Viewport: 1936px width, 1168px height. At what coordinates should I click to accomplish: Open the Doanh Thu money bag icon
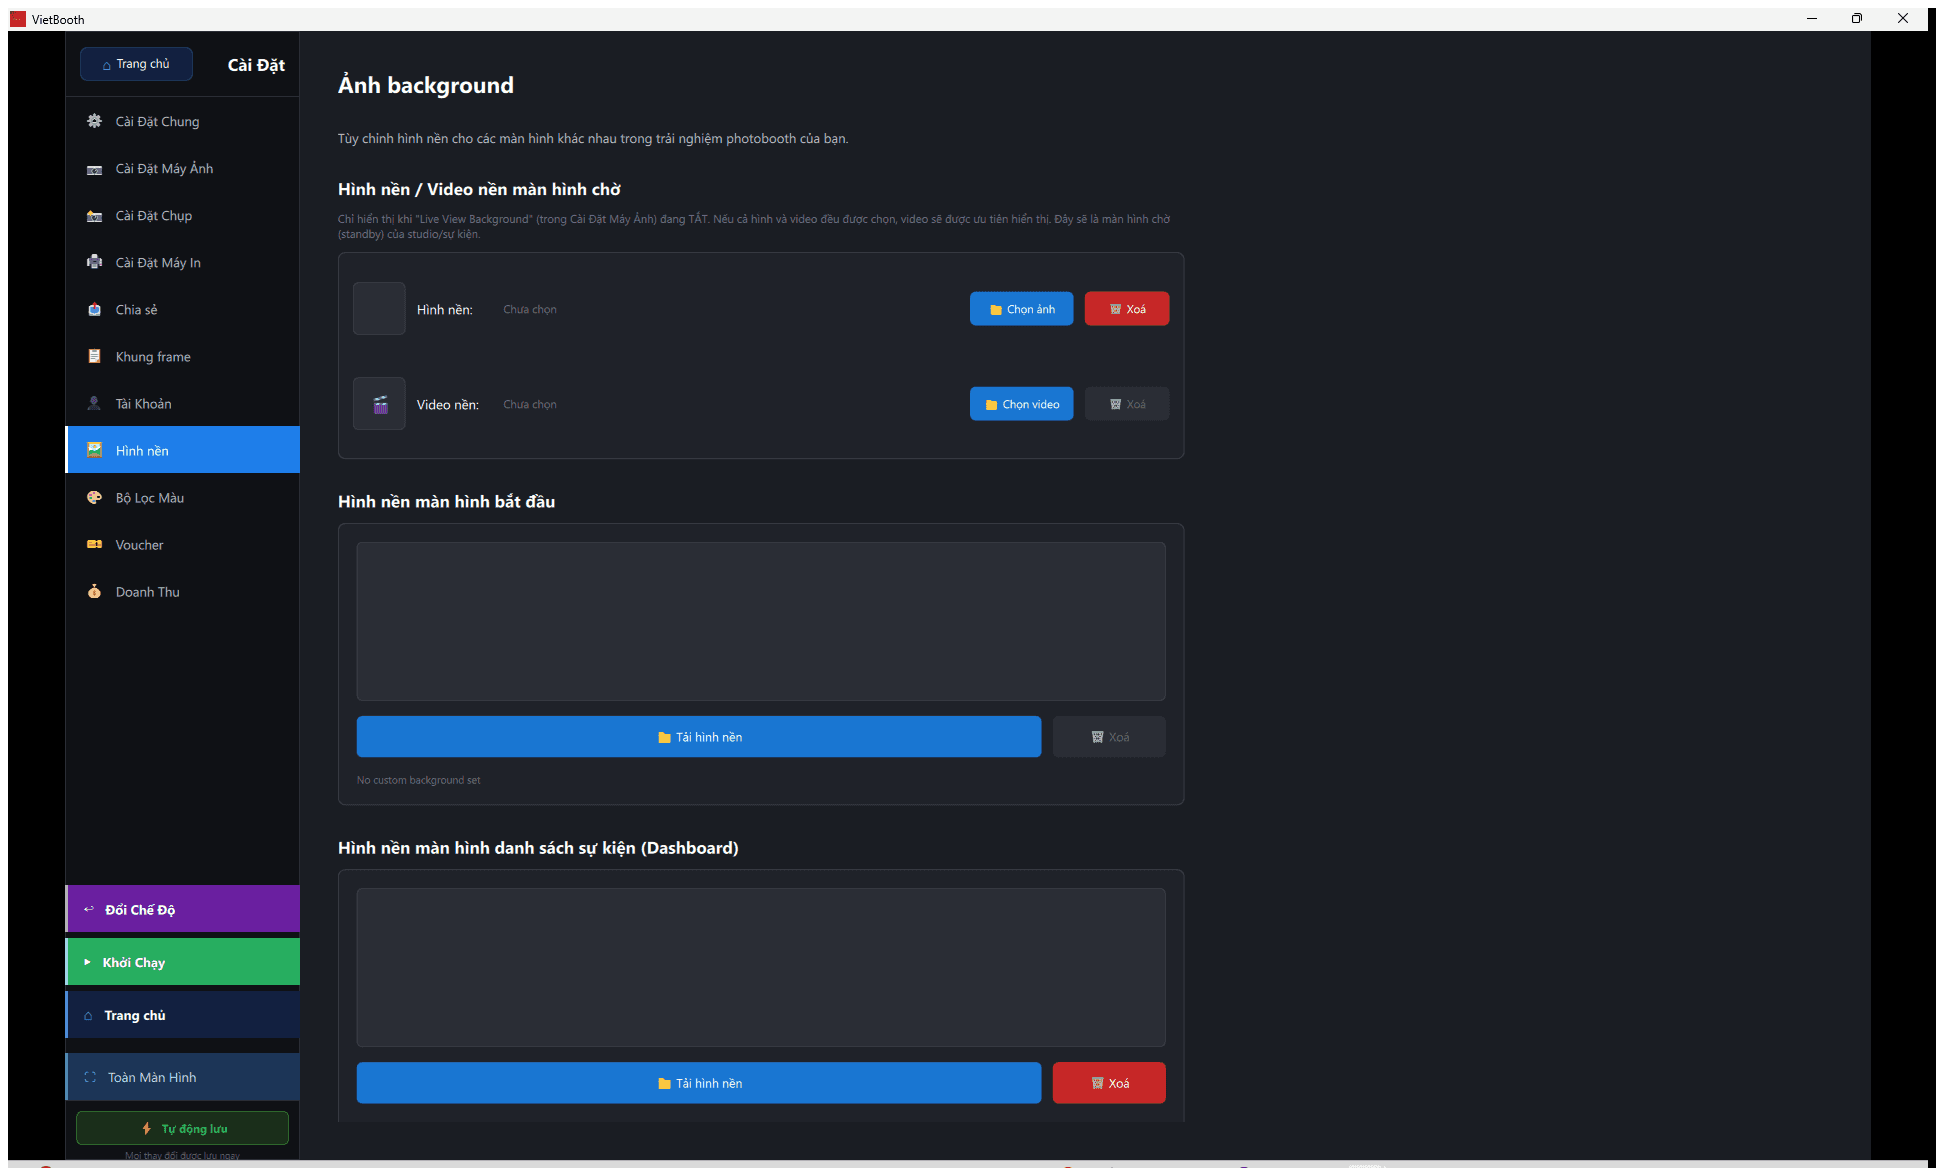point(94,591)
